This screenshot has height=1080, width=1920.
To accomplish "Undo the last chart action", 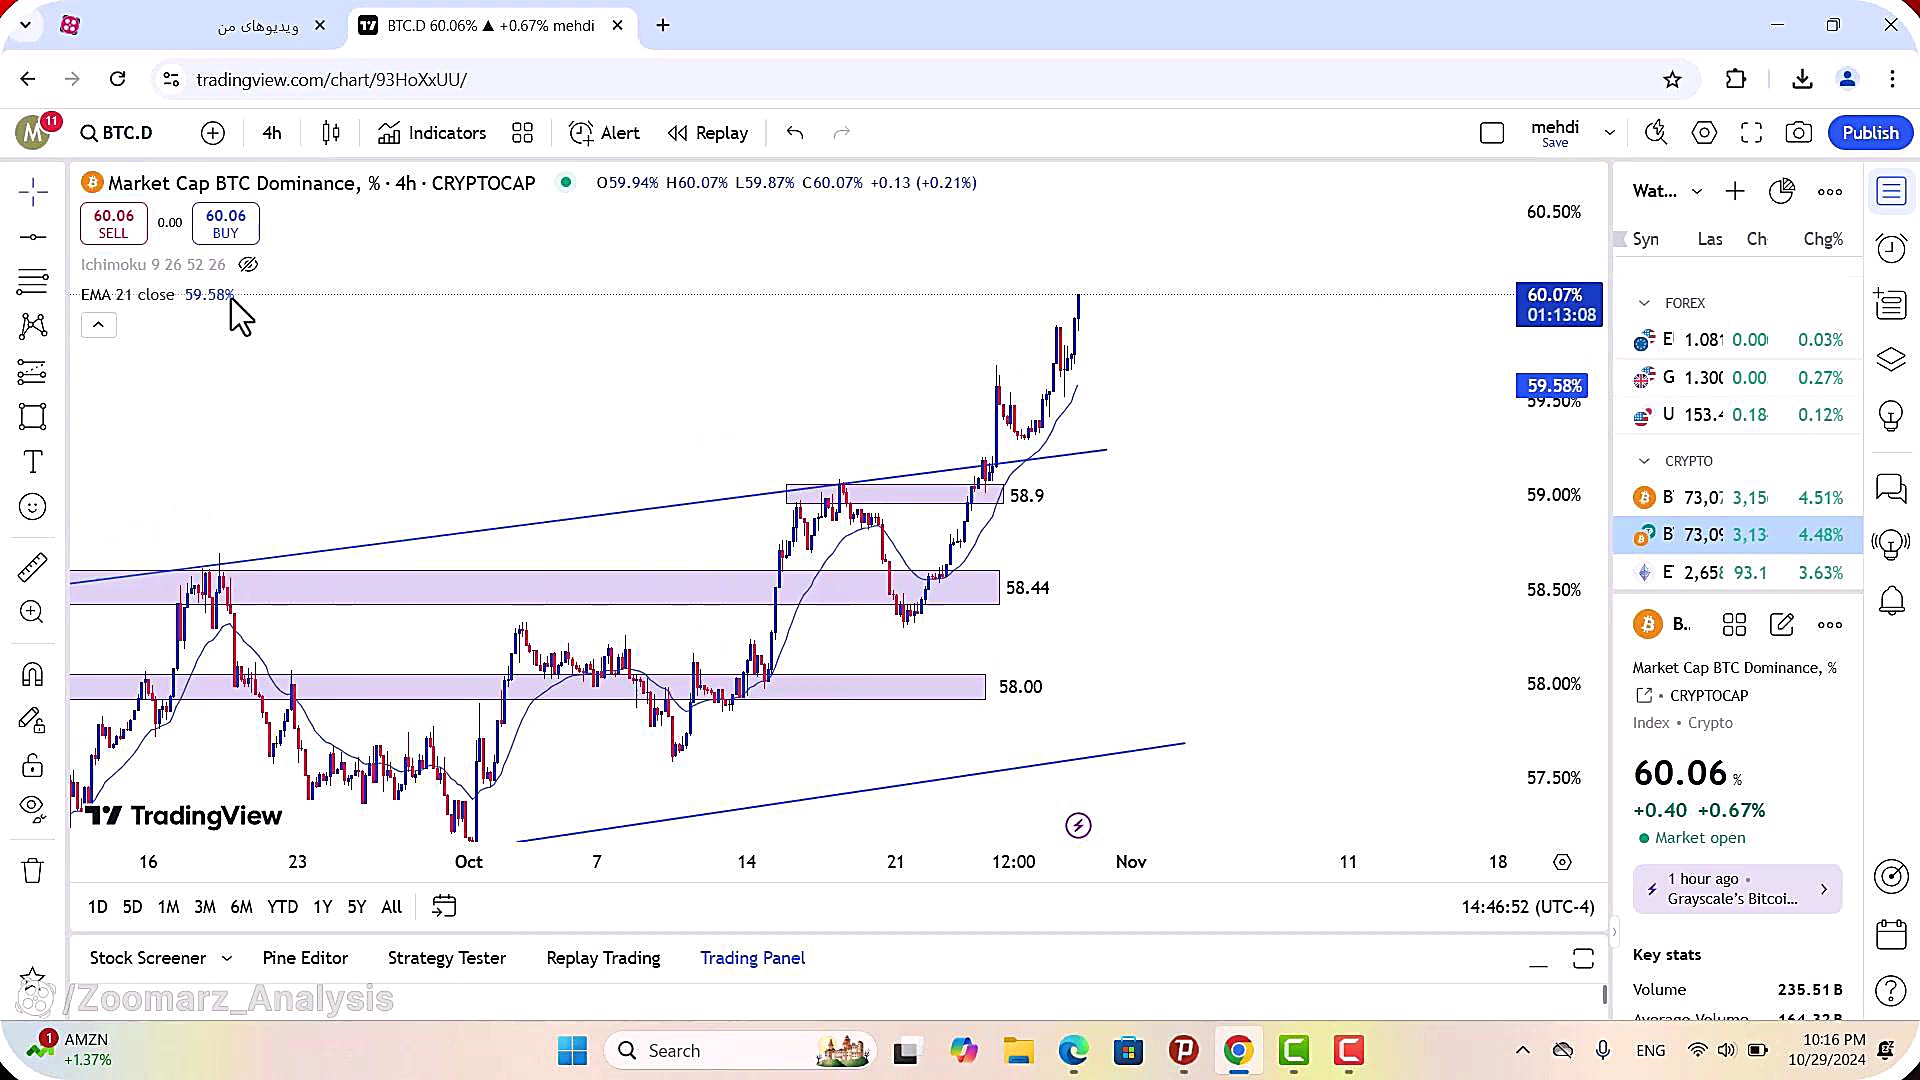I will pos(795,133).
